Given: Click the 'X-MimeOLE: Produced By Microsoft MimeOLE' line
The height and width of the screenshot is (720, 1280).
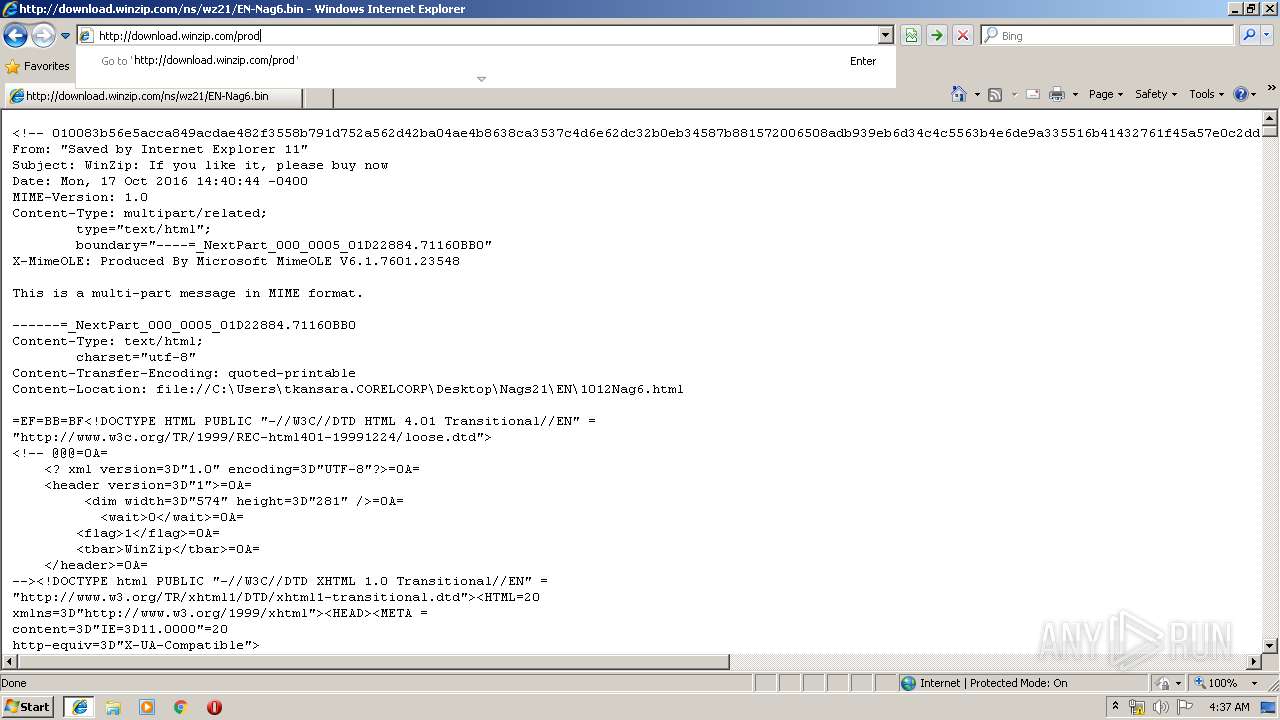Looking at the screenshot, I should pyautogui.click(x=236, y=261).
